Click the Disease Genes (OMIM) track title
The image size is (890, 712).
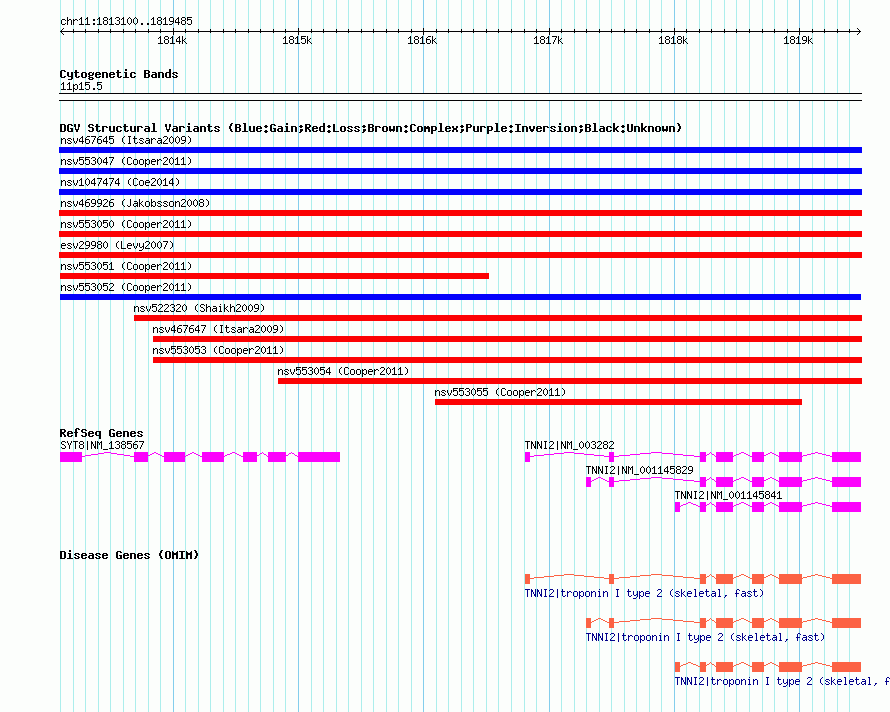[x=129, y=555]
